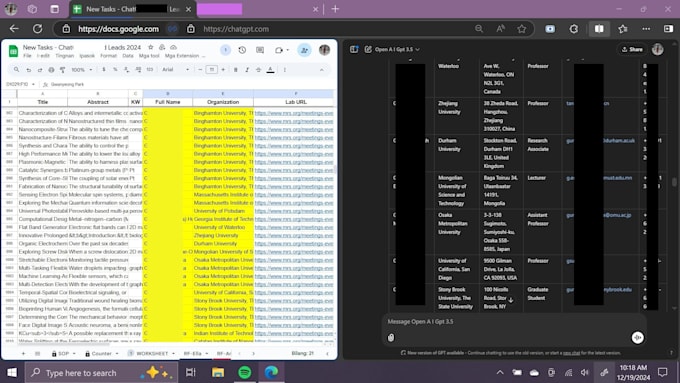The width and height of the screenshot is (680, 383).
Task: Click the Redo arrow in Sheets toolbar
Action: click(x=40, y=70)
